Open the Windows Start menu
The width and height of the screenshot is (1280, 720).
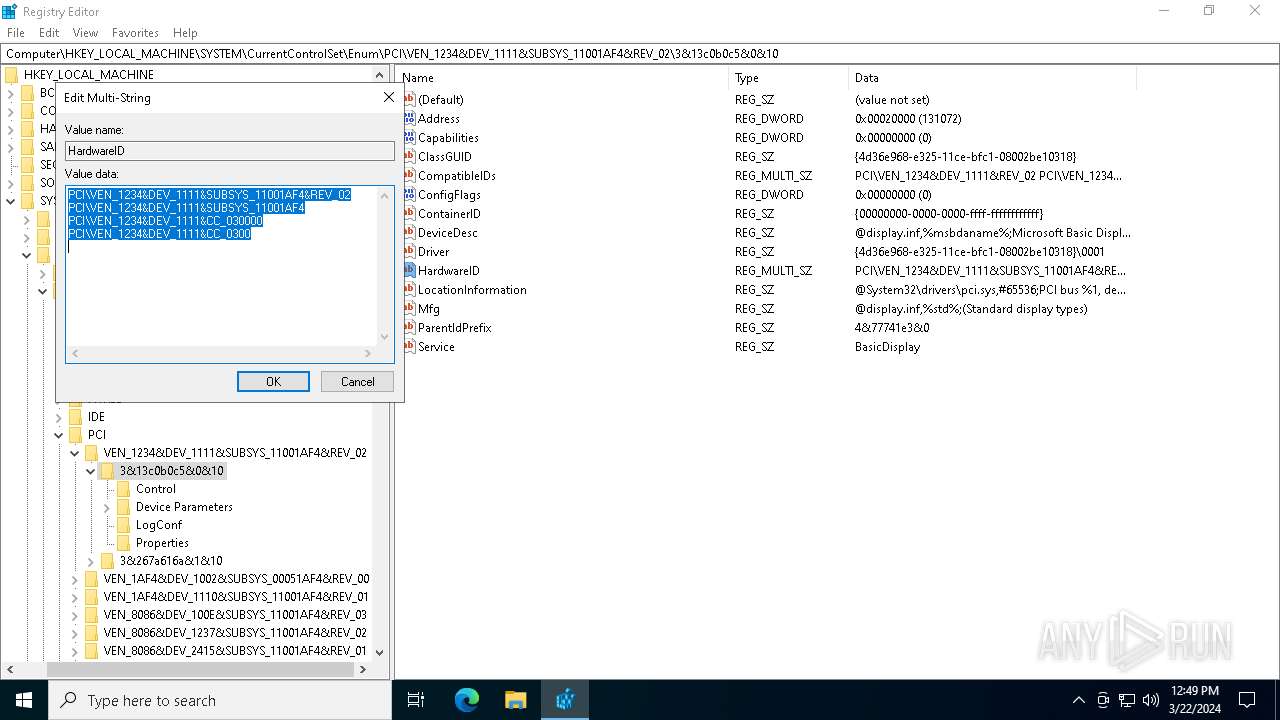click(24, 700)
